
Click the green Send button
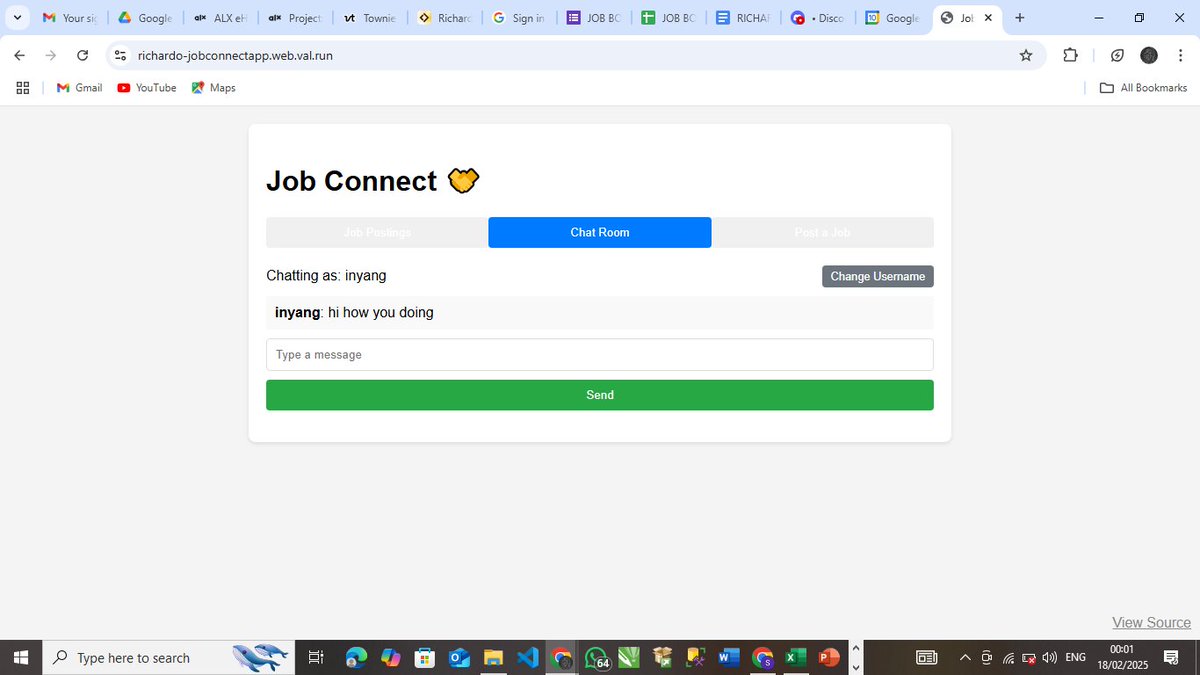600,395
